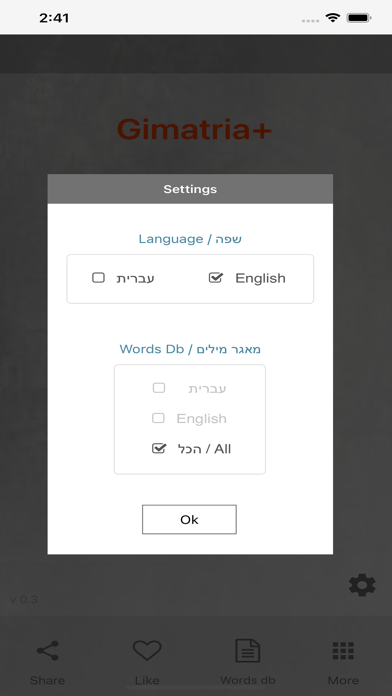
Task: Open the More grid icon
Action: click(343, 651)
